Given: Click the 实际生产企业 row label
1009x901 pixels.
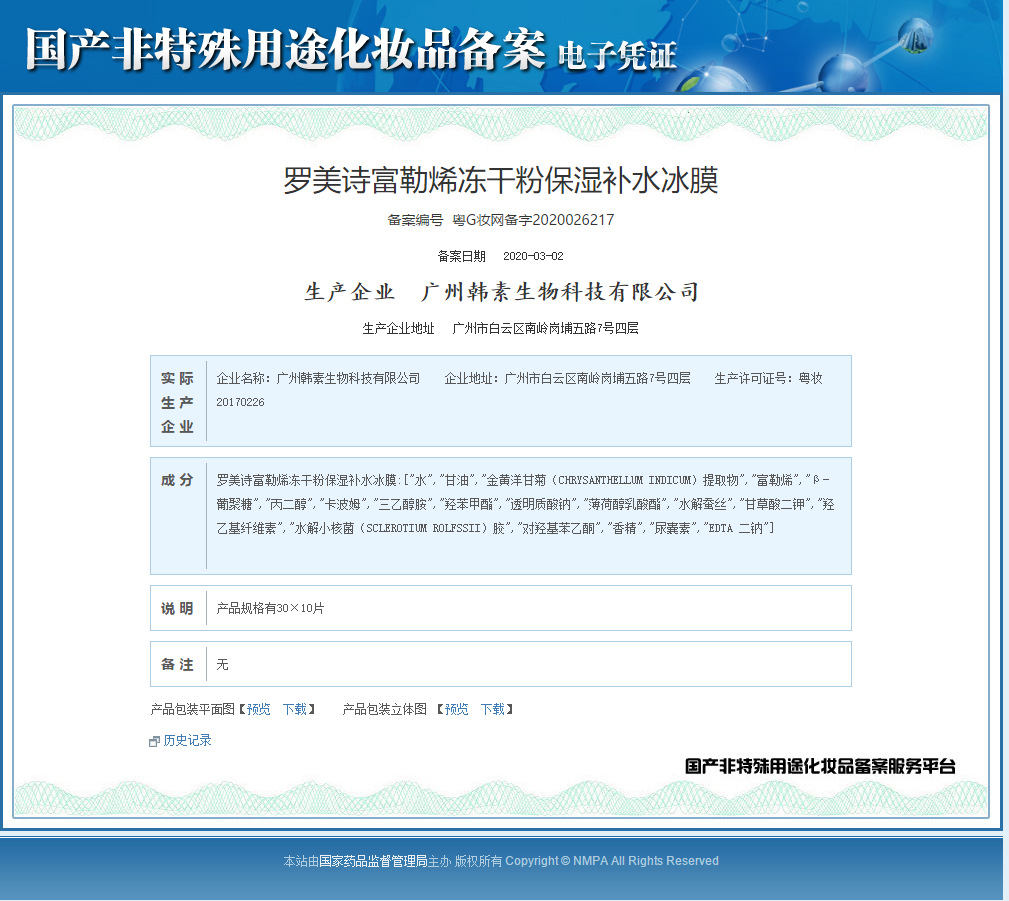Looking at the screenshot, I should pyautogui.click(x=177, y=402).
